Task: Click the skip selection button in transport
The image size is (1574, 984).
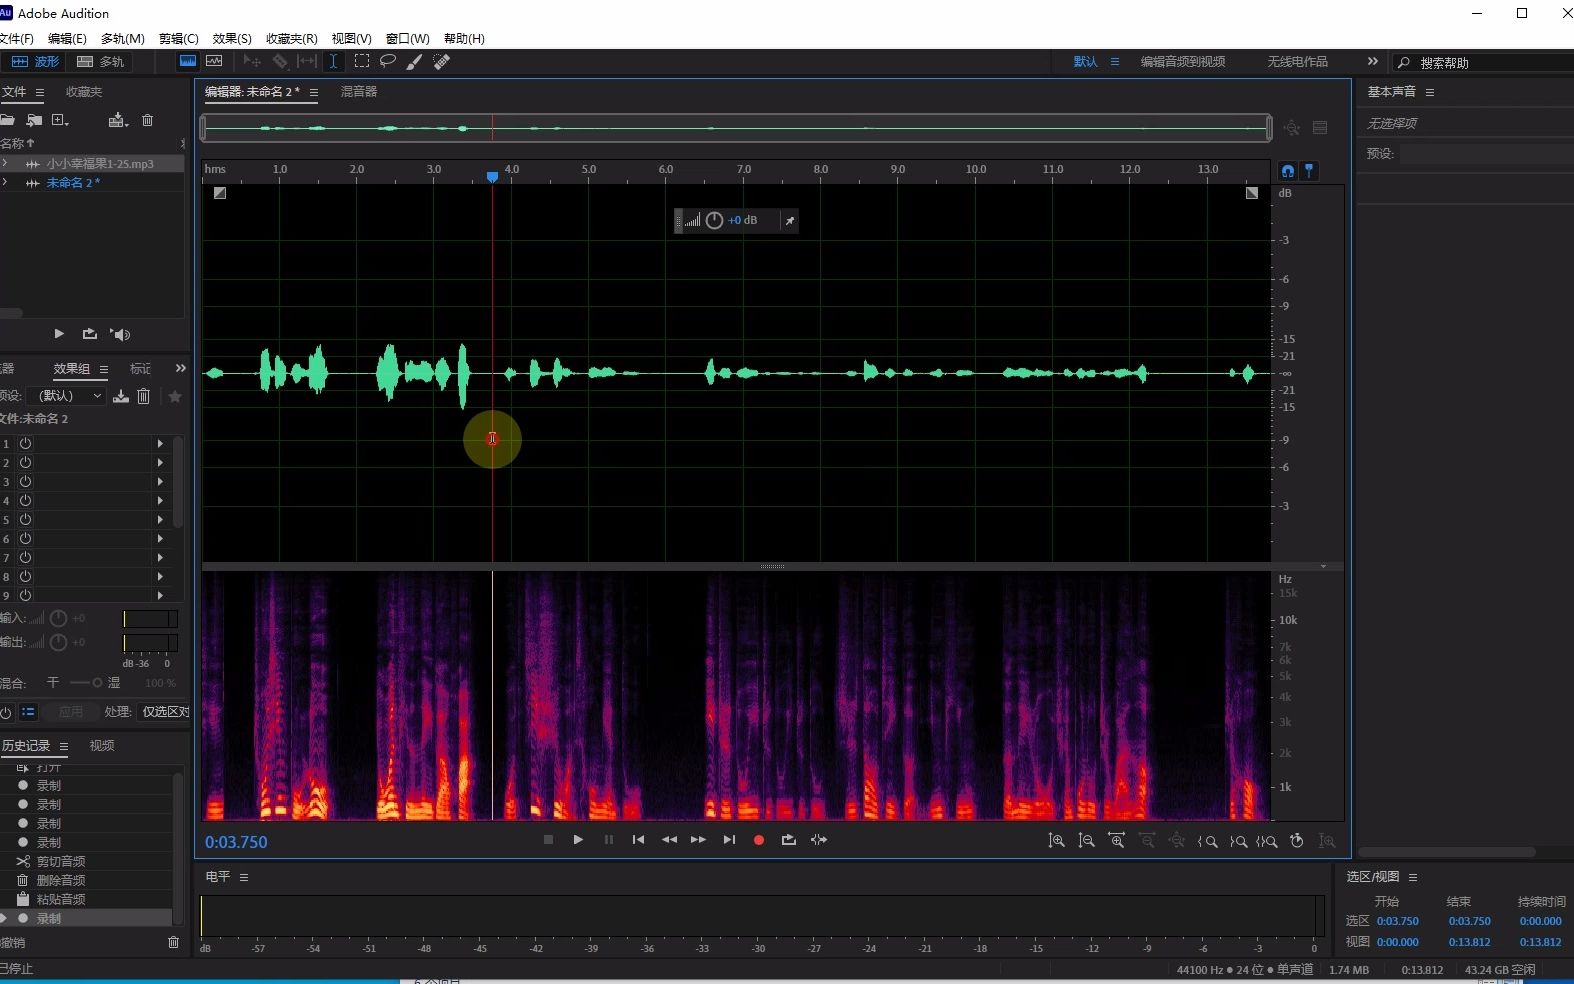Action: click(x=819, y=840)
